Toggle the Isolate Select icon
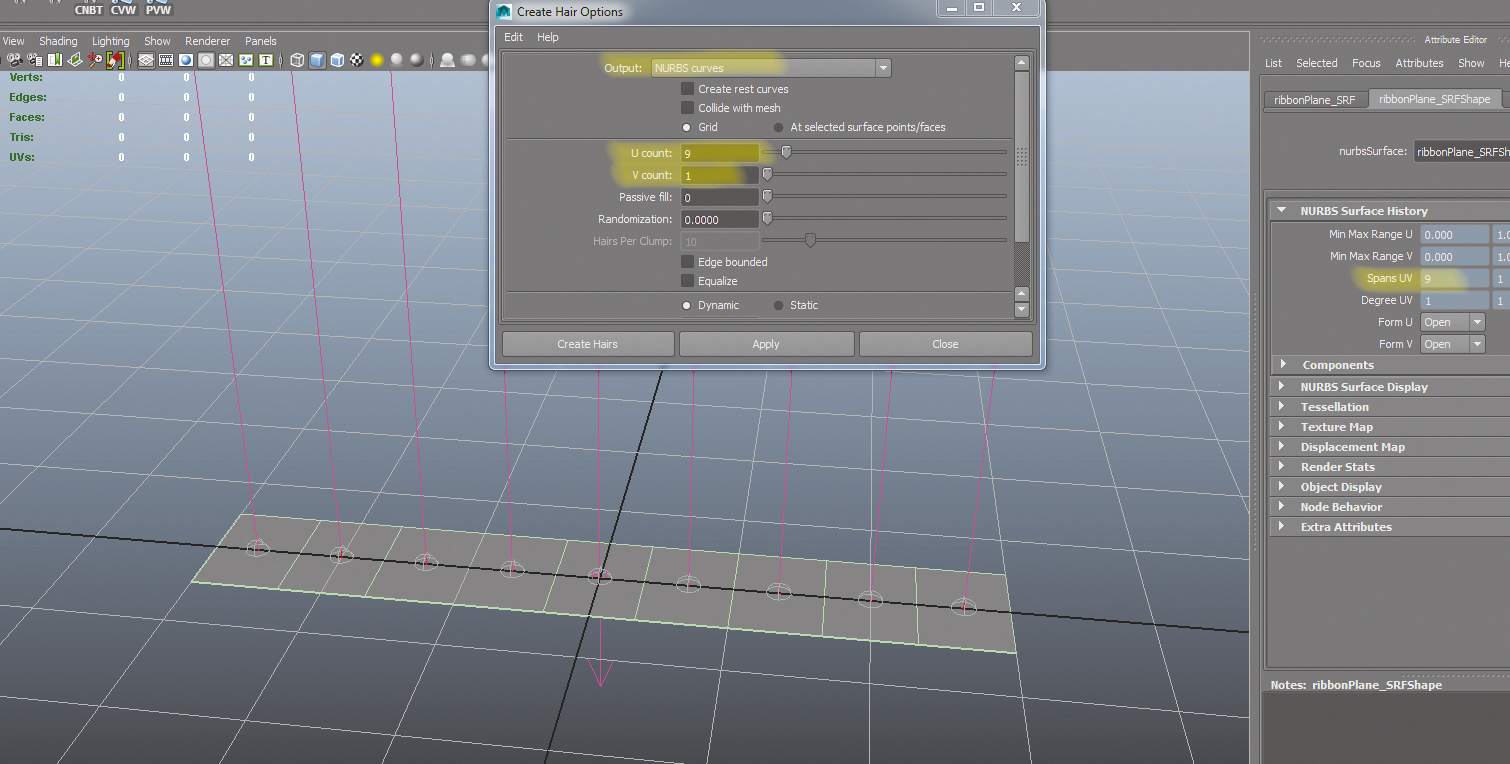The height and width of the screenshot is (764, 1510). [447, 60]
